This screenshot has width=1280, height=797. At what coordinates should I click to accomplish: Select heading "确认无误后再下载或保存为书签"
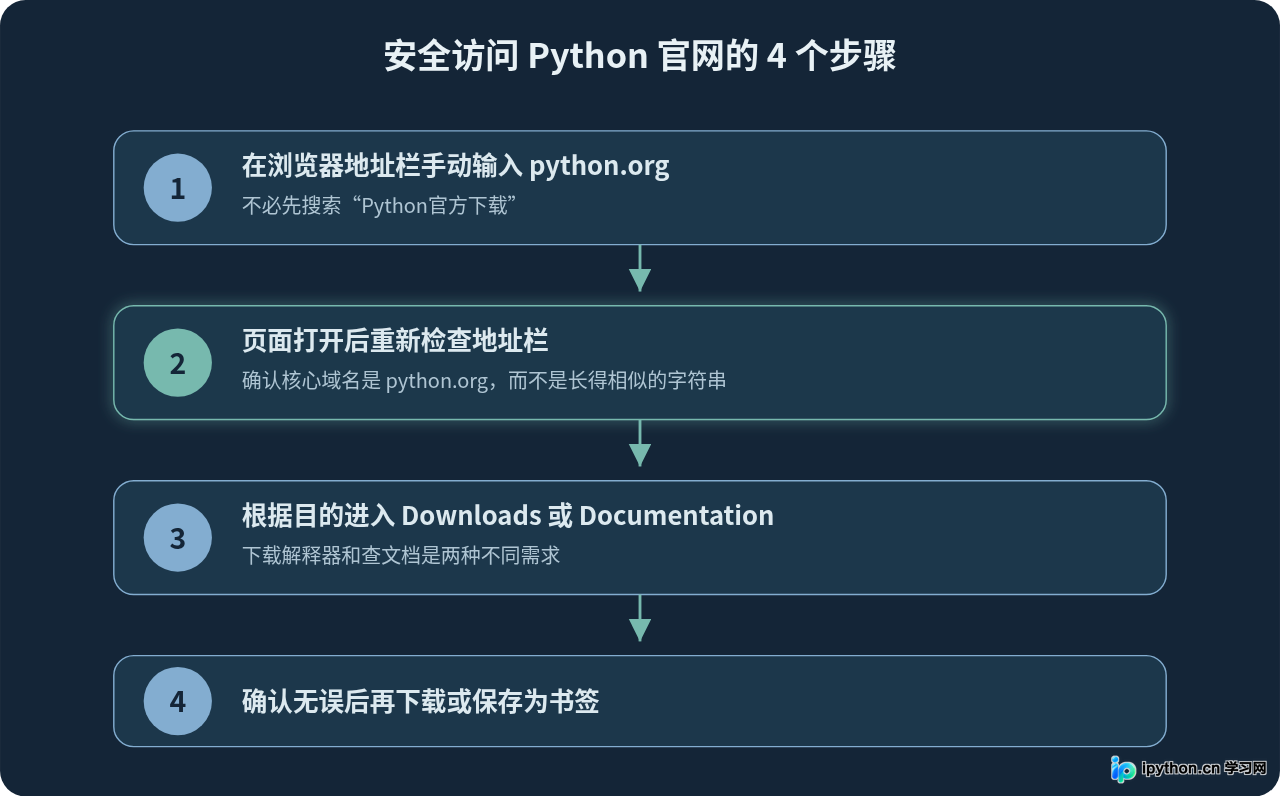click(x=421, y=701)
